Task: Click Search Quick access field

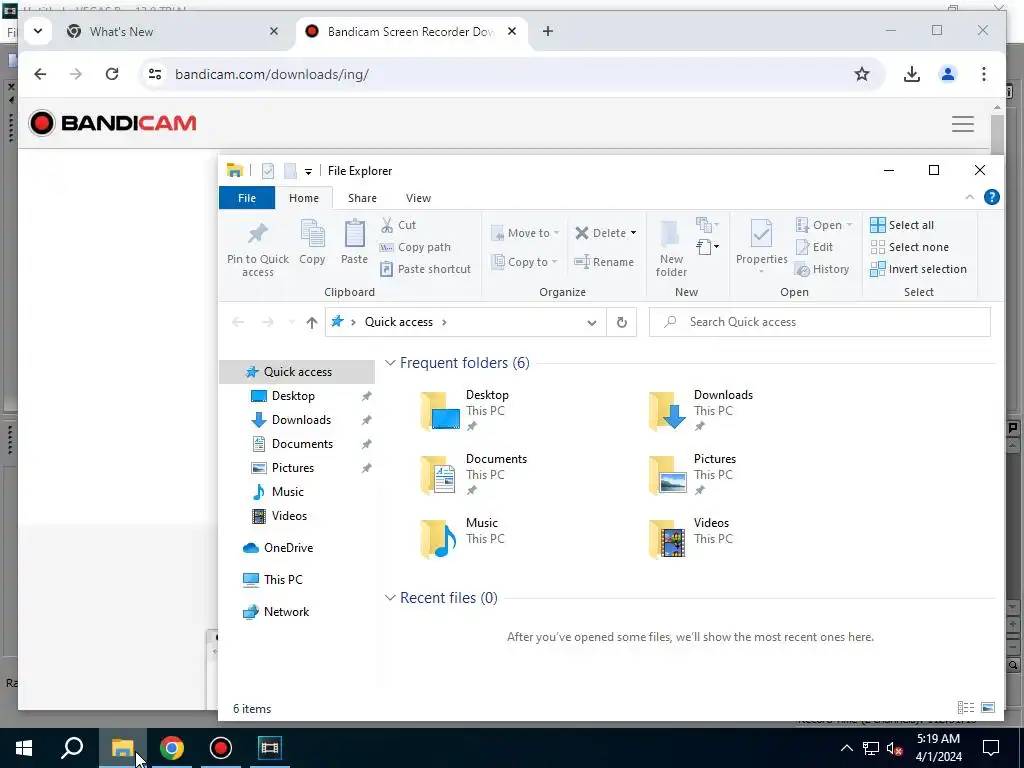Action: (820, 322)
